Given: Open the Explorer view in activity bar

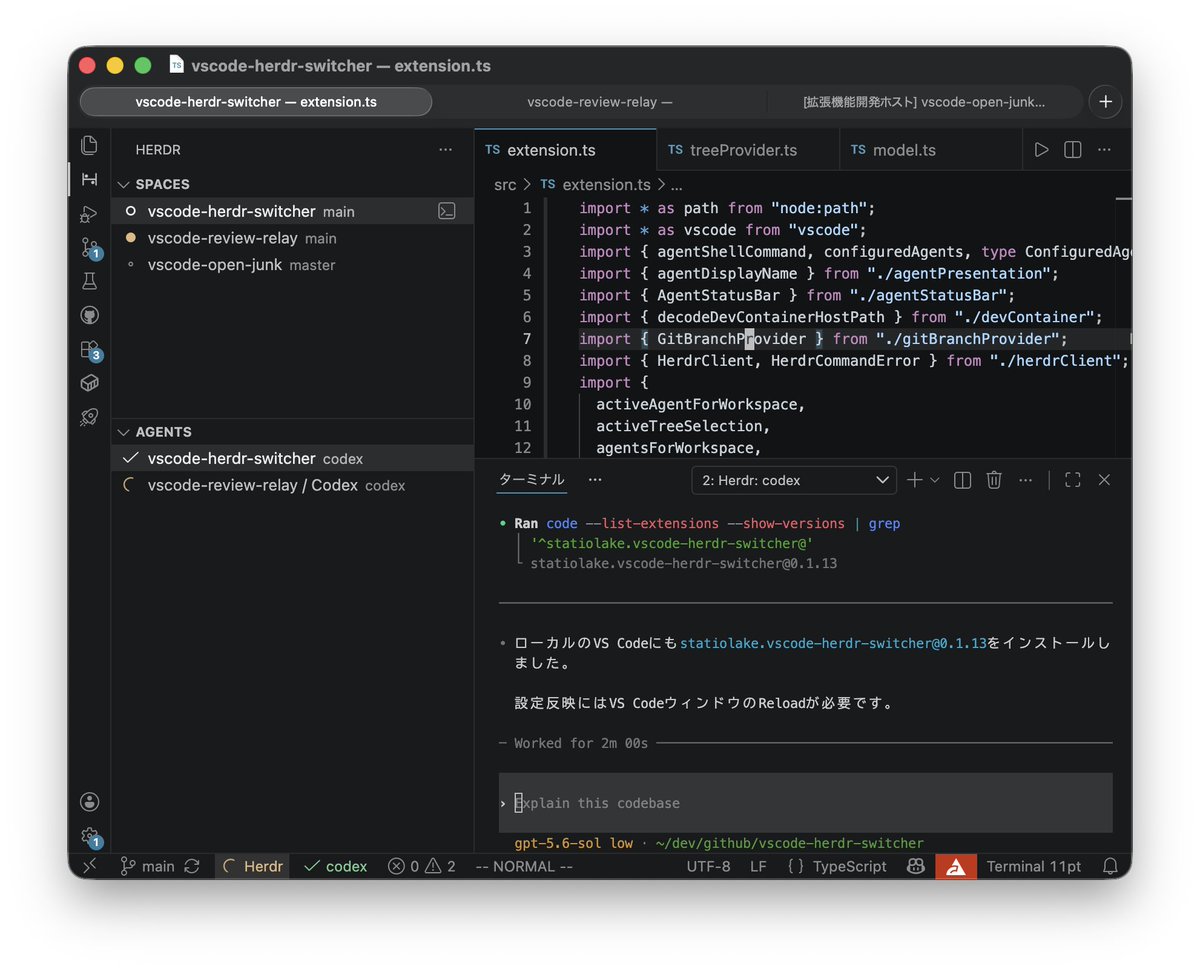Looking at the screenshot, I should click(89, 145).
